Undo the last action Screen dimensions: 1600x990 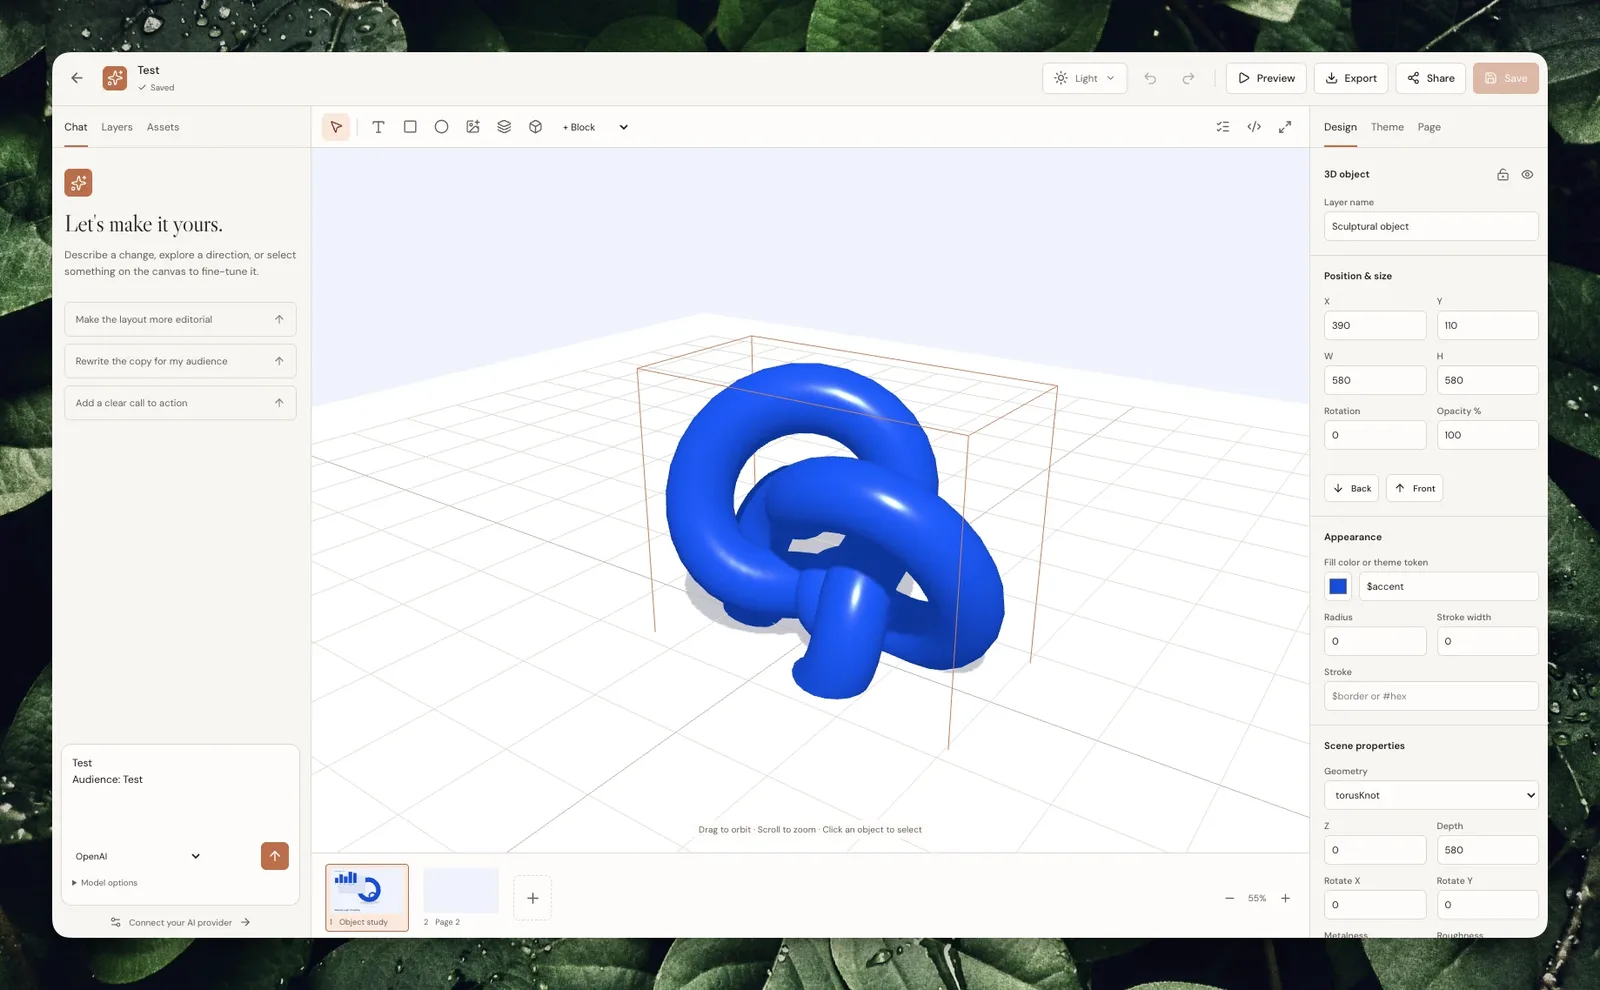click(1150, 78)
